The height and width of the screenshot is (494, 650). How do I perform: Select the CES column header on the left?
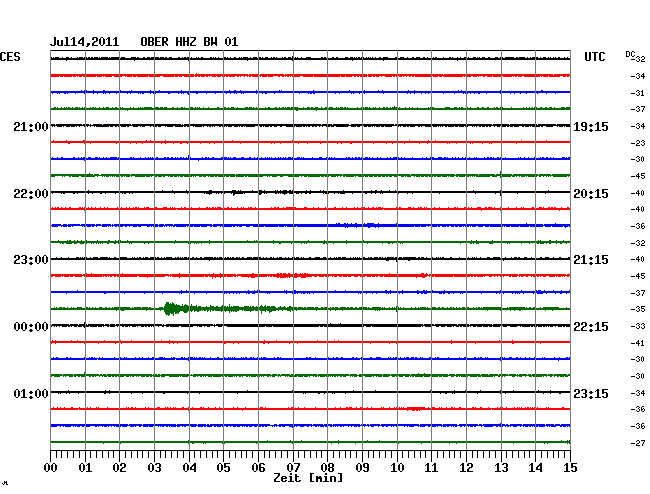click(10, 57)
